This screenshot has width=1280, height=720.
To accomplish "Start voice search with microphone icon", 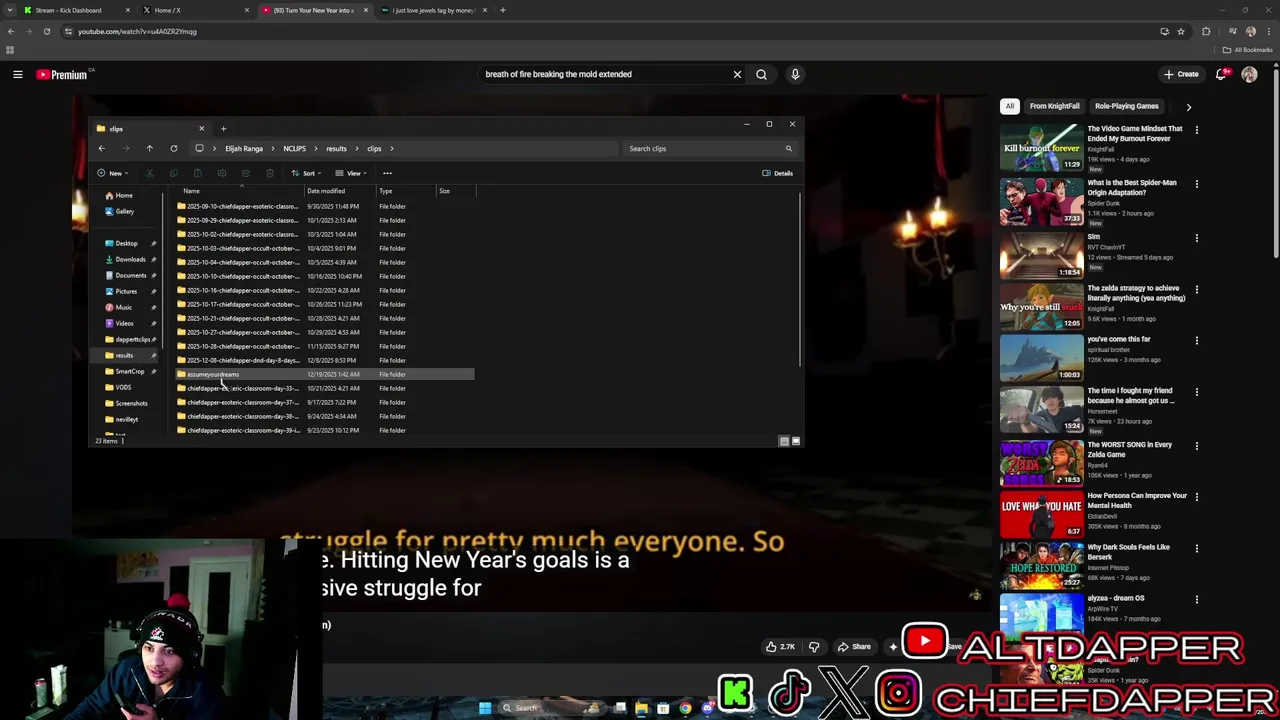I will pos(795,74).
